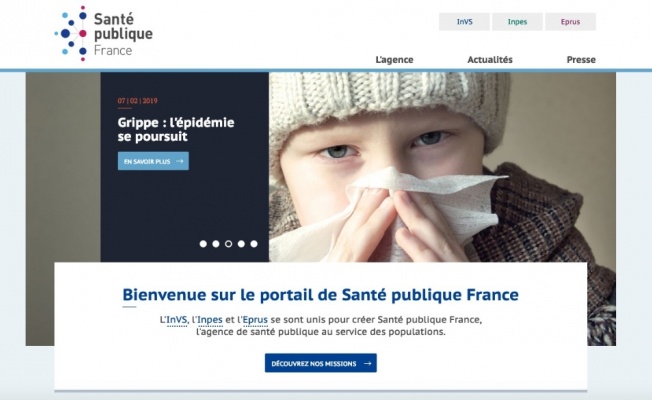The width and height of the screenshot is (652, 400).
Task: Open the Eprus site button
Action: click(570, 22)
